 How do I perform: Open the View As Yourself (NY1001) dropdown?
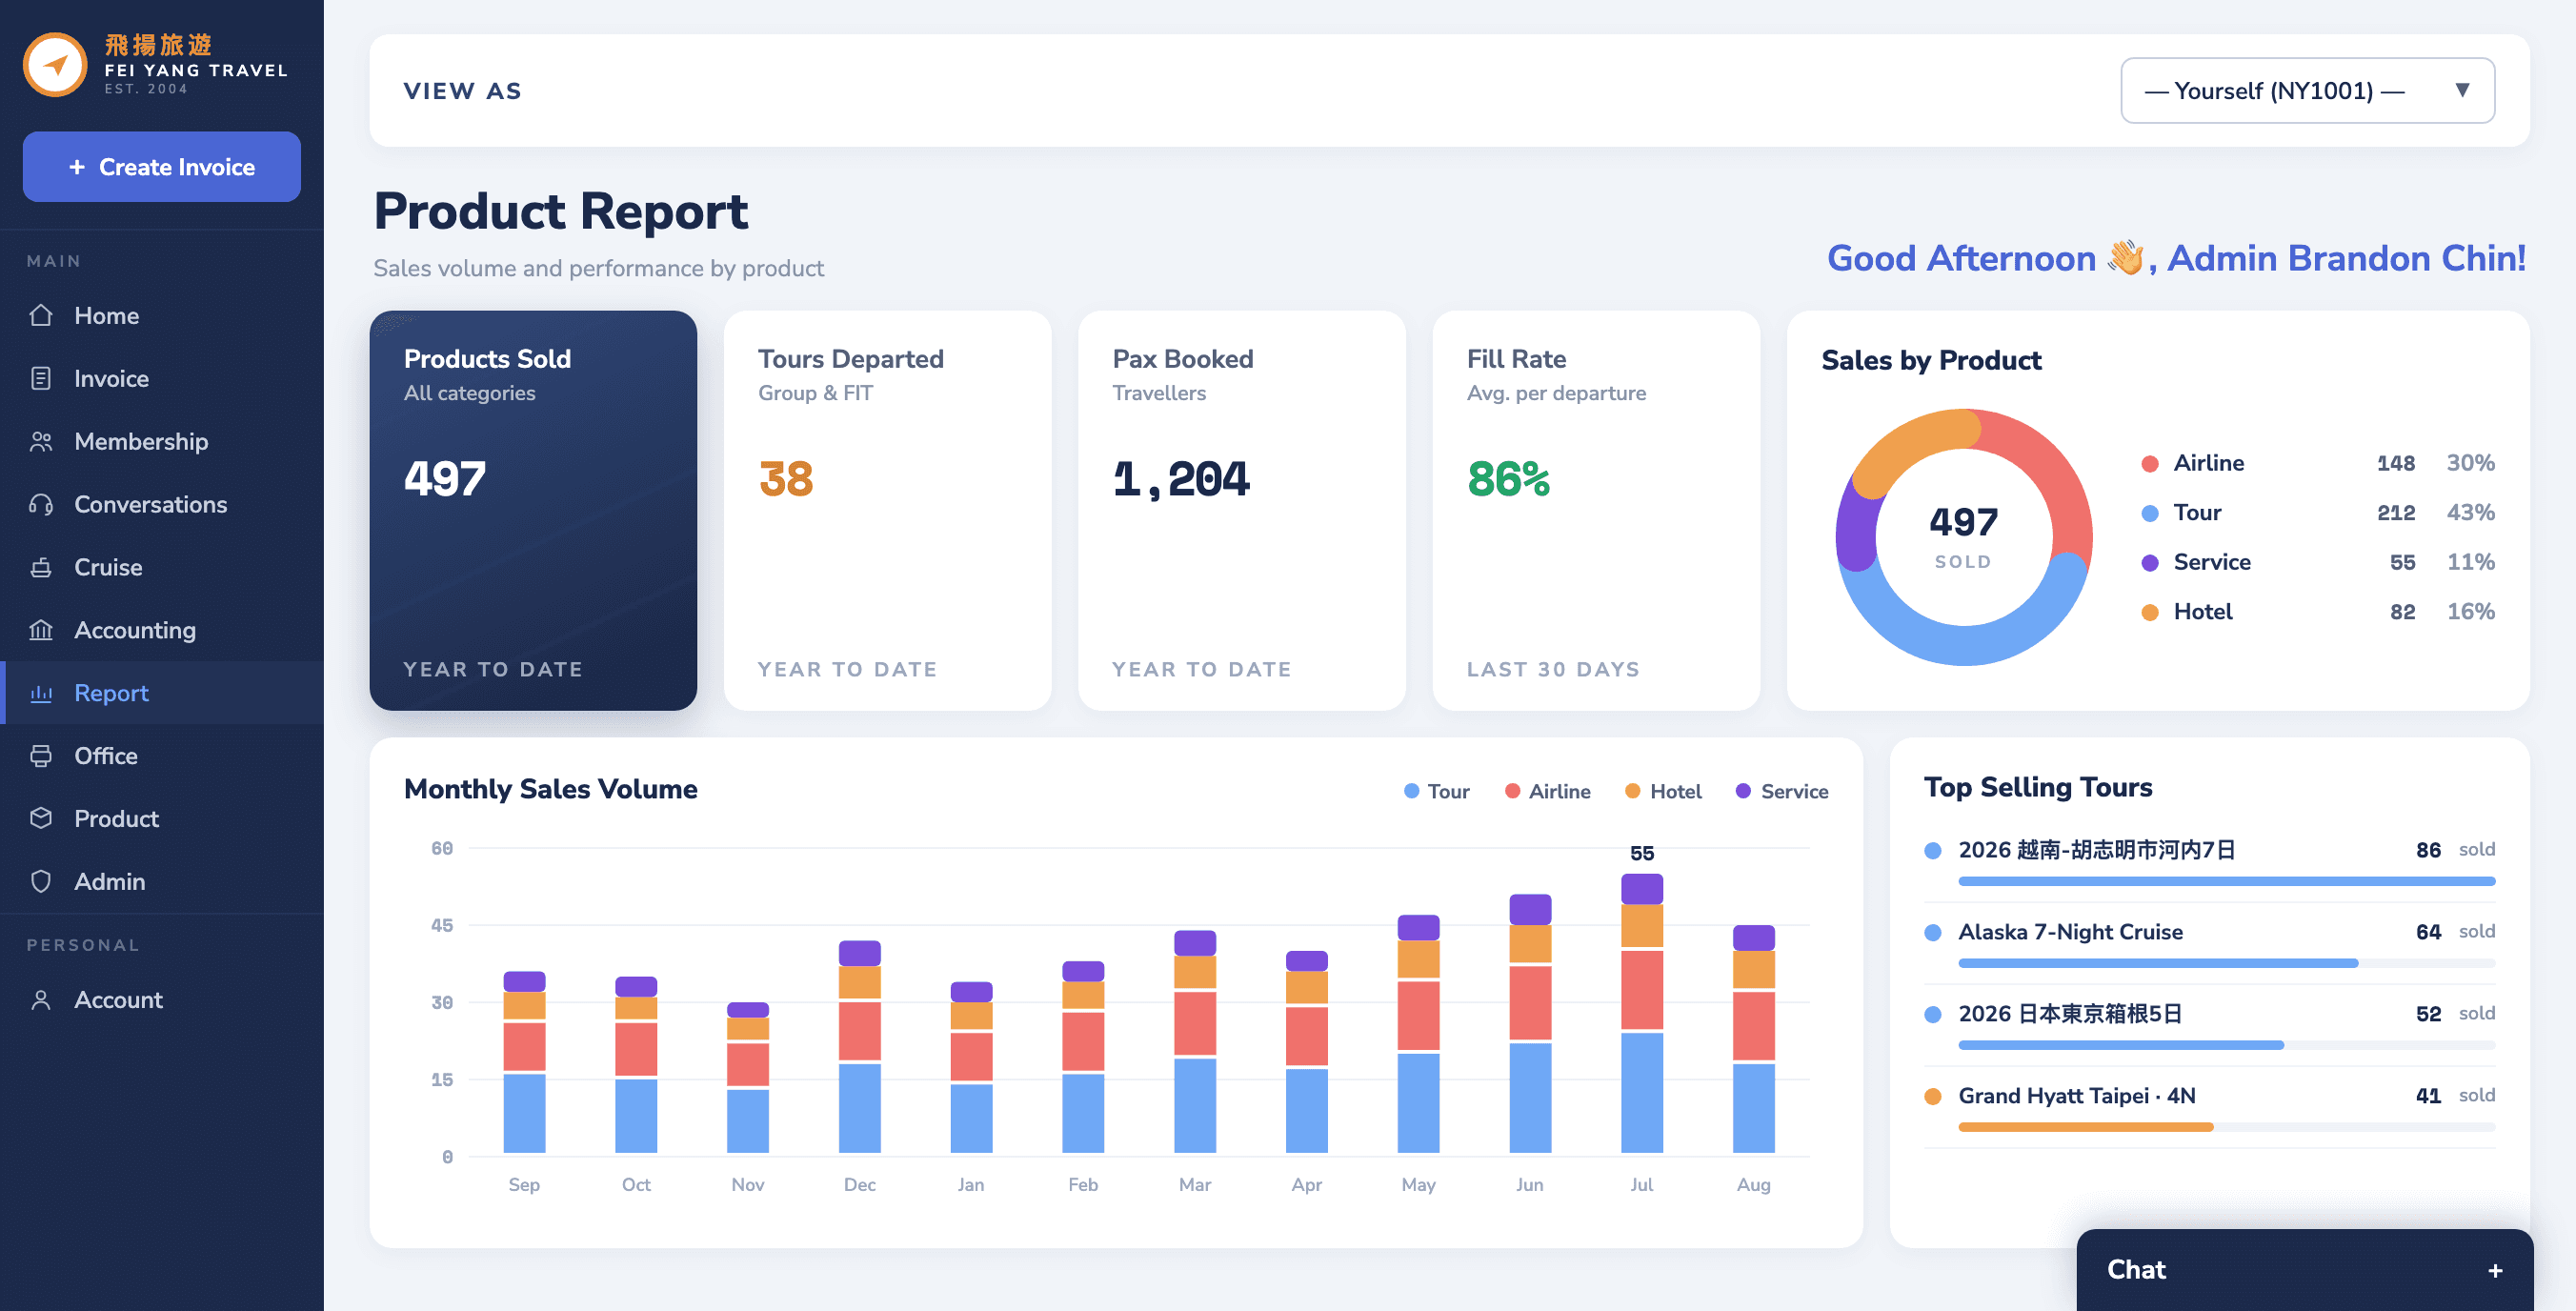click(x=2307, y=91)
